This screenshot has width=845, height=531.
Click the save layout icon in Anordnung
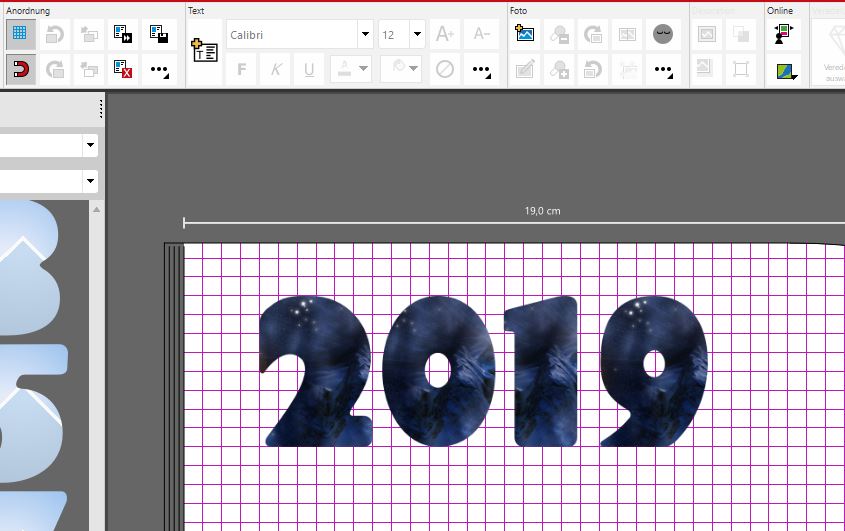point(159,35)
